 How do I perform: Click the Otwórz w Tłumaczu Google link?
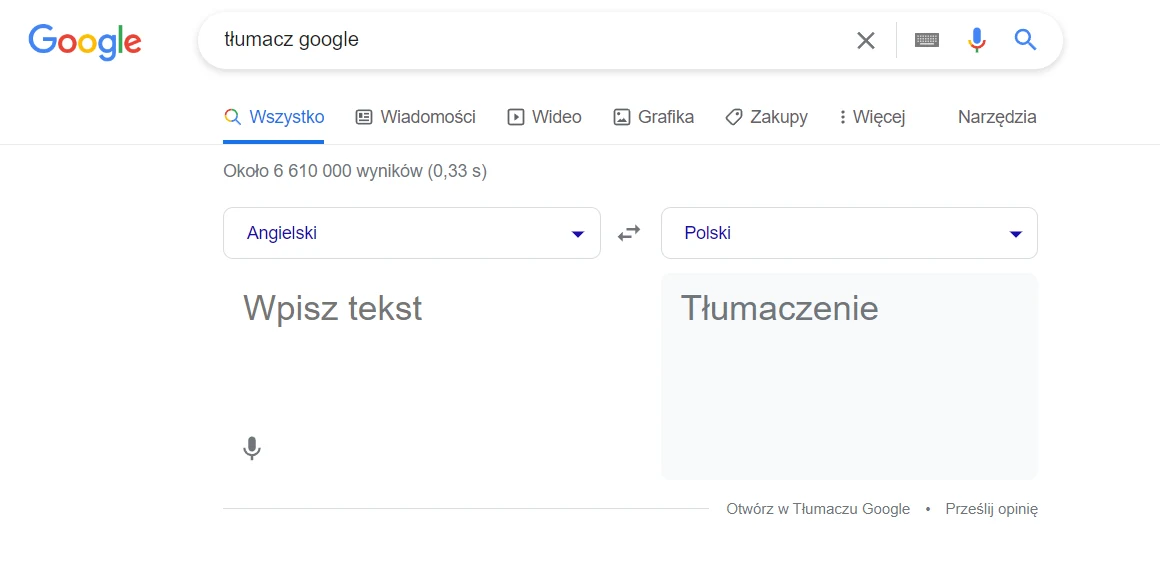click(x=818, y=509)
